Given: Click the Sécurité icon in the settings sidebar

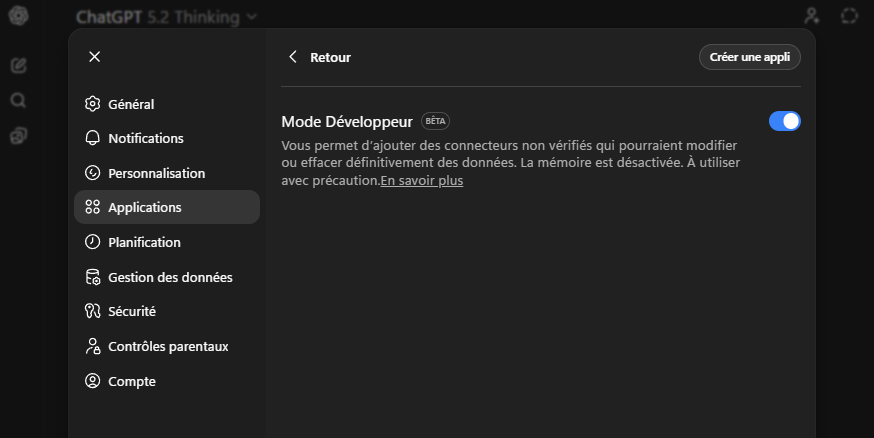Looking at the screenshot, I should pyautogui.click(x=93, y=311).
